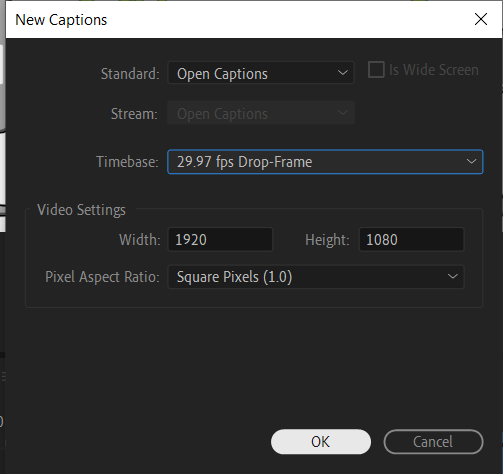Click the Cancel button
Viewport: 503px width, 474px height.
[x=433, y=442]
